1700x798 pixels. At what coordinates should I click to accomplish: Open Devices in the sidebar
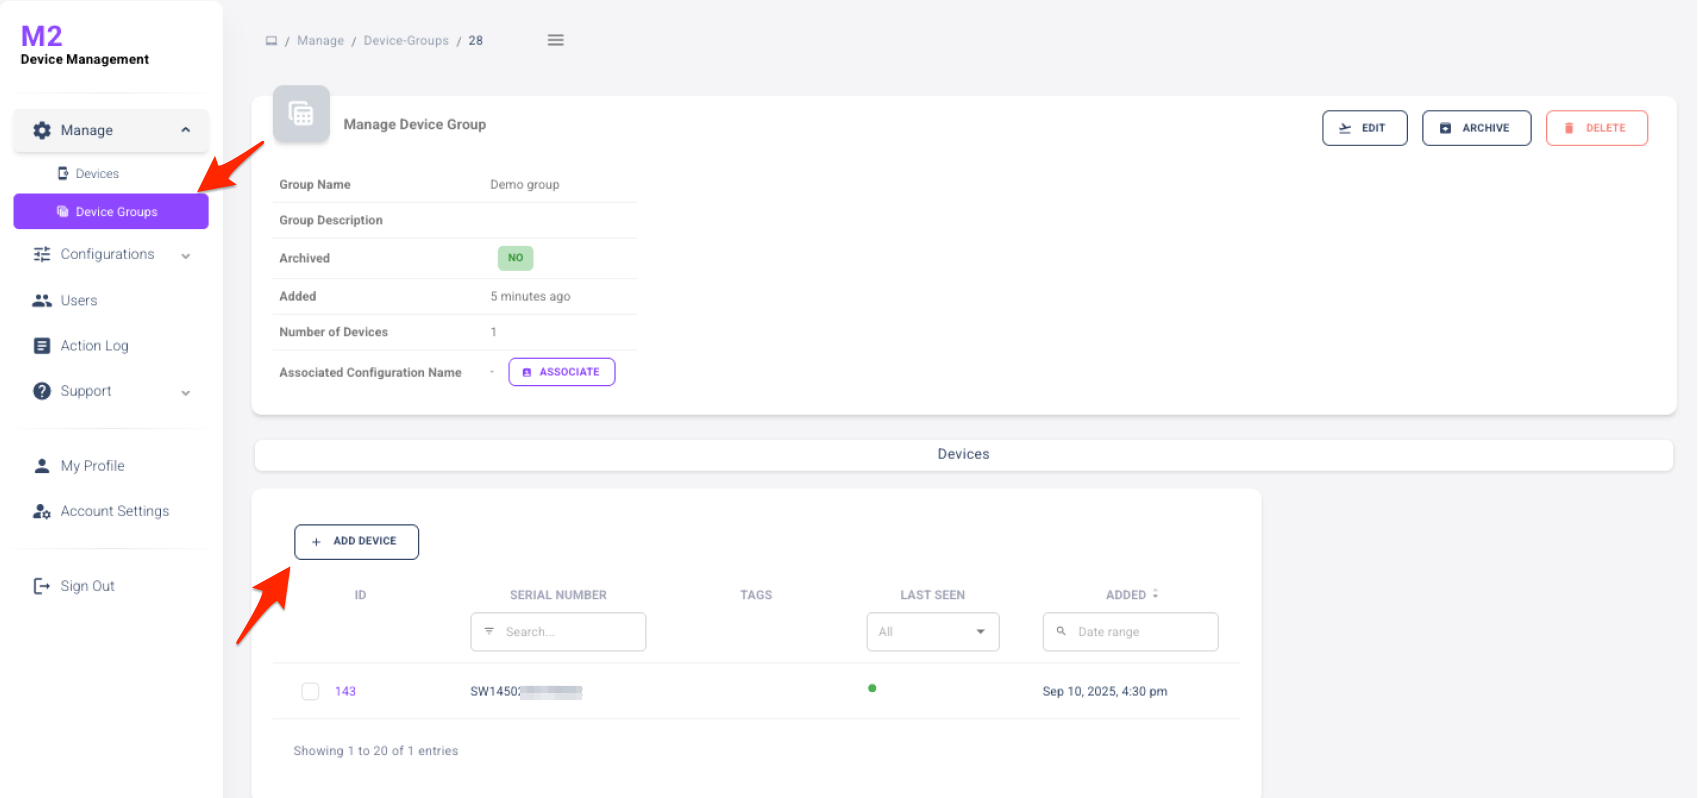click(97, 174)
